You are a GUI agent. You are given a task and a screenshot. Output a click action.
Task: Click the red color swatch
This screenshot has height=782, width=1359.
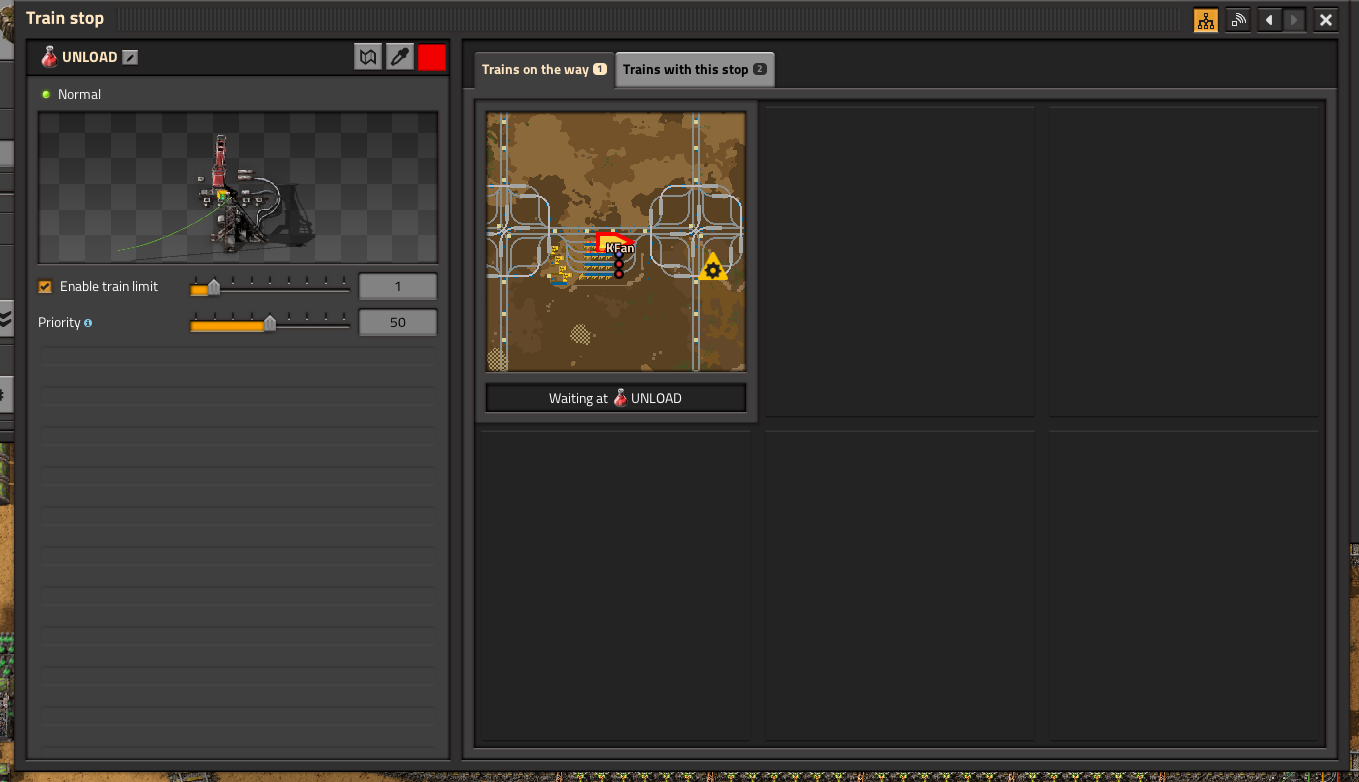(x=432, y=57)
